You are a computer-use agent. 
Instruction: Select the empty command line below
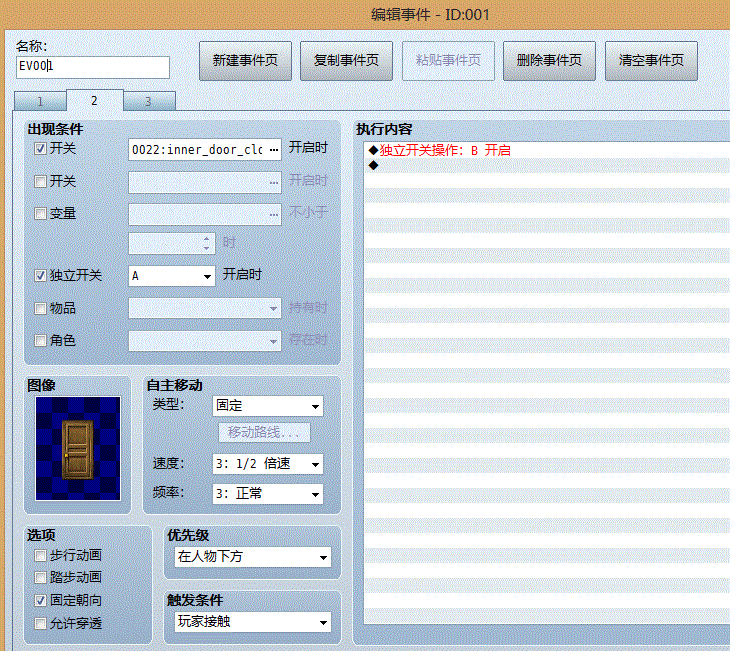547,165
